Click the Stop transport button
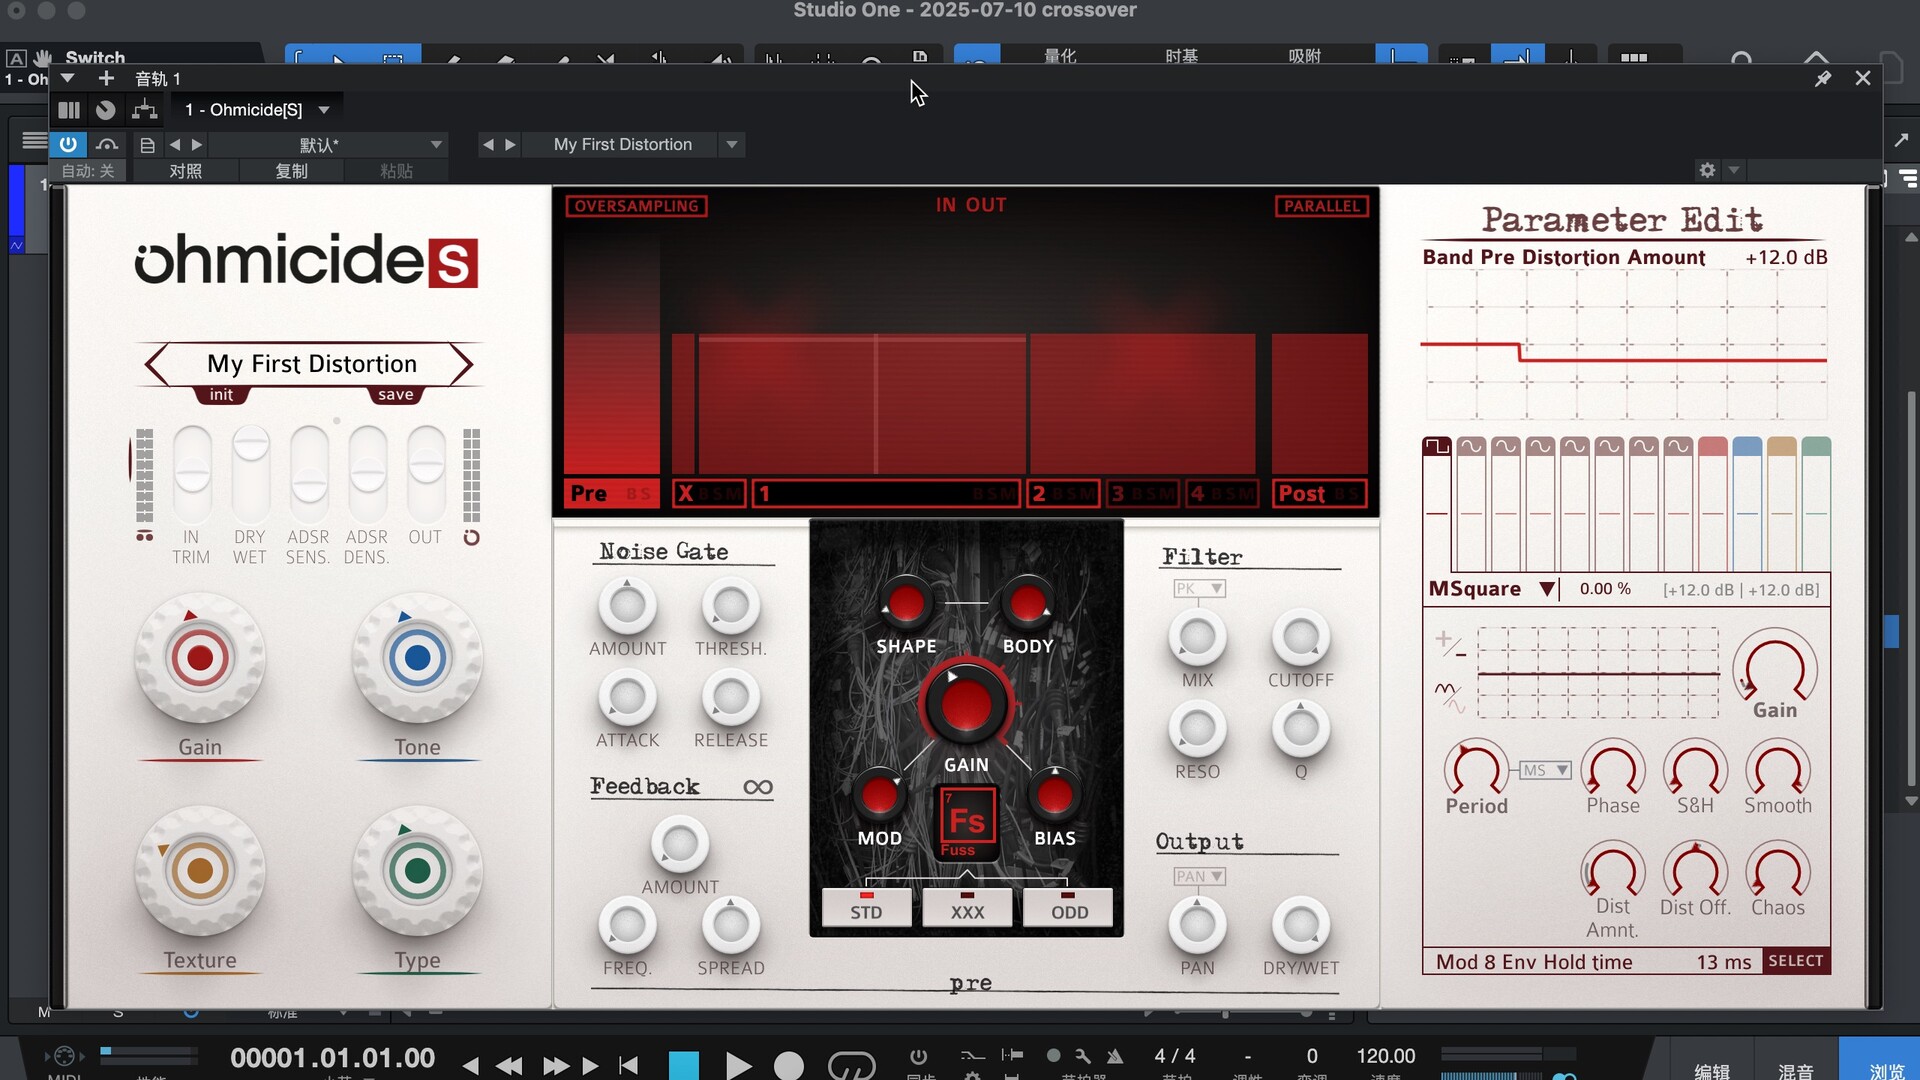Image resolution: width=1920 pixels, height=1080 pixels. (x=684, y=1066)
